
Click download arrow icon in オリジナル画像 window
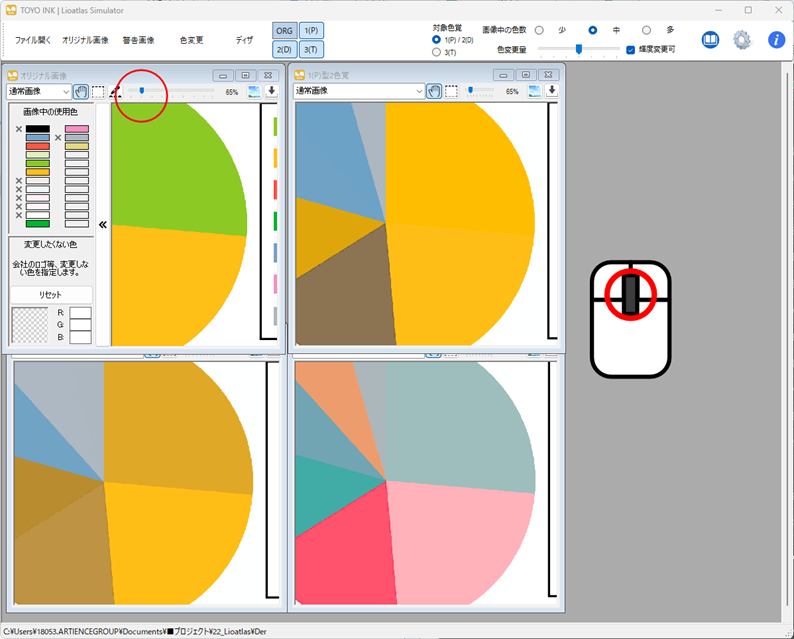[271, 91]
